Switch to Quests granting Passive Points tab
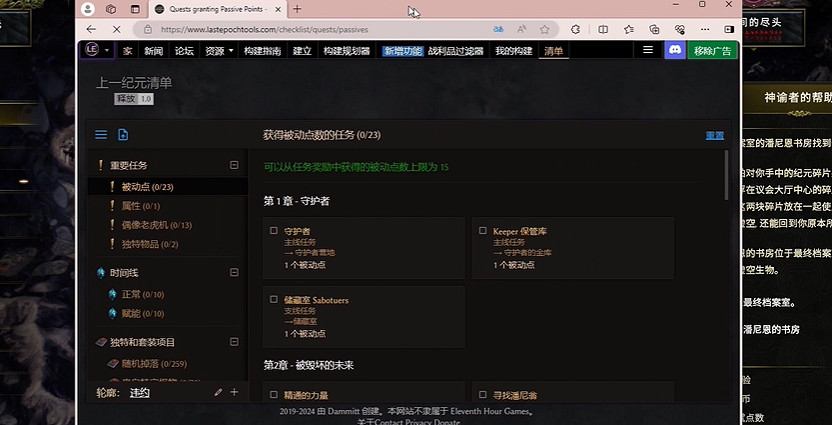Screen dimensions: 832x425 tap(218, 9)
